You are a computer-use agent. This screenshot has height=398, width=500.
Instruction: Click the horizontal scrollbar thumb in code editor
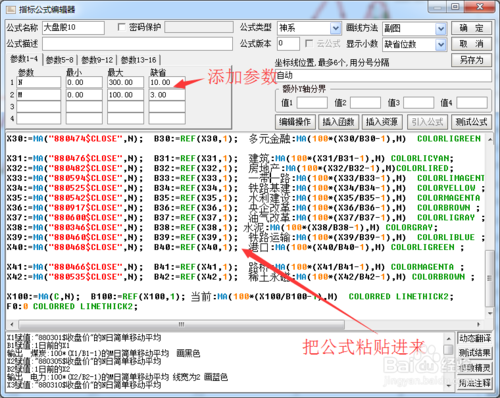point(181,324)
